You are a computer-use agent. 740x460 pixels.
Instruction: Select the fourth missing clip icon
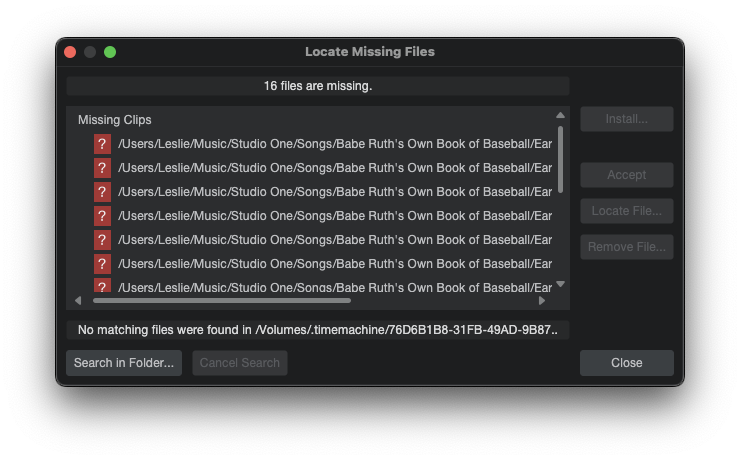(102, 216)
